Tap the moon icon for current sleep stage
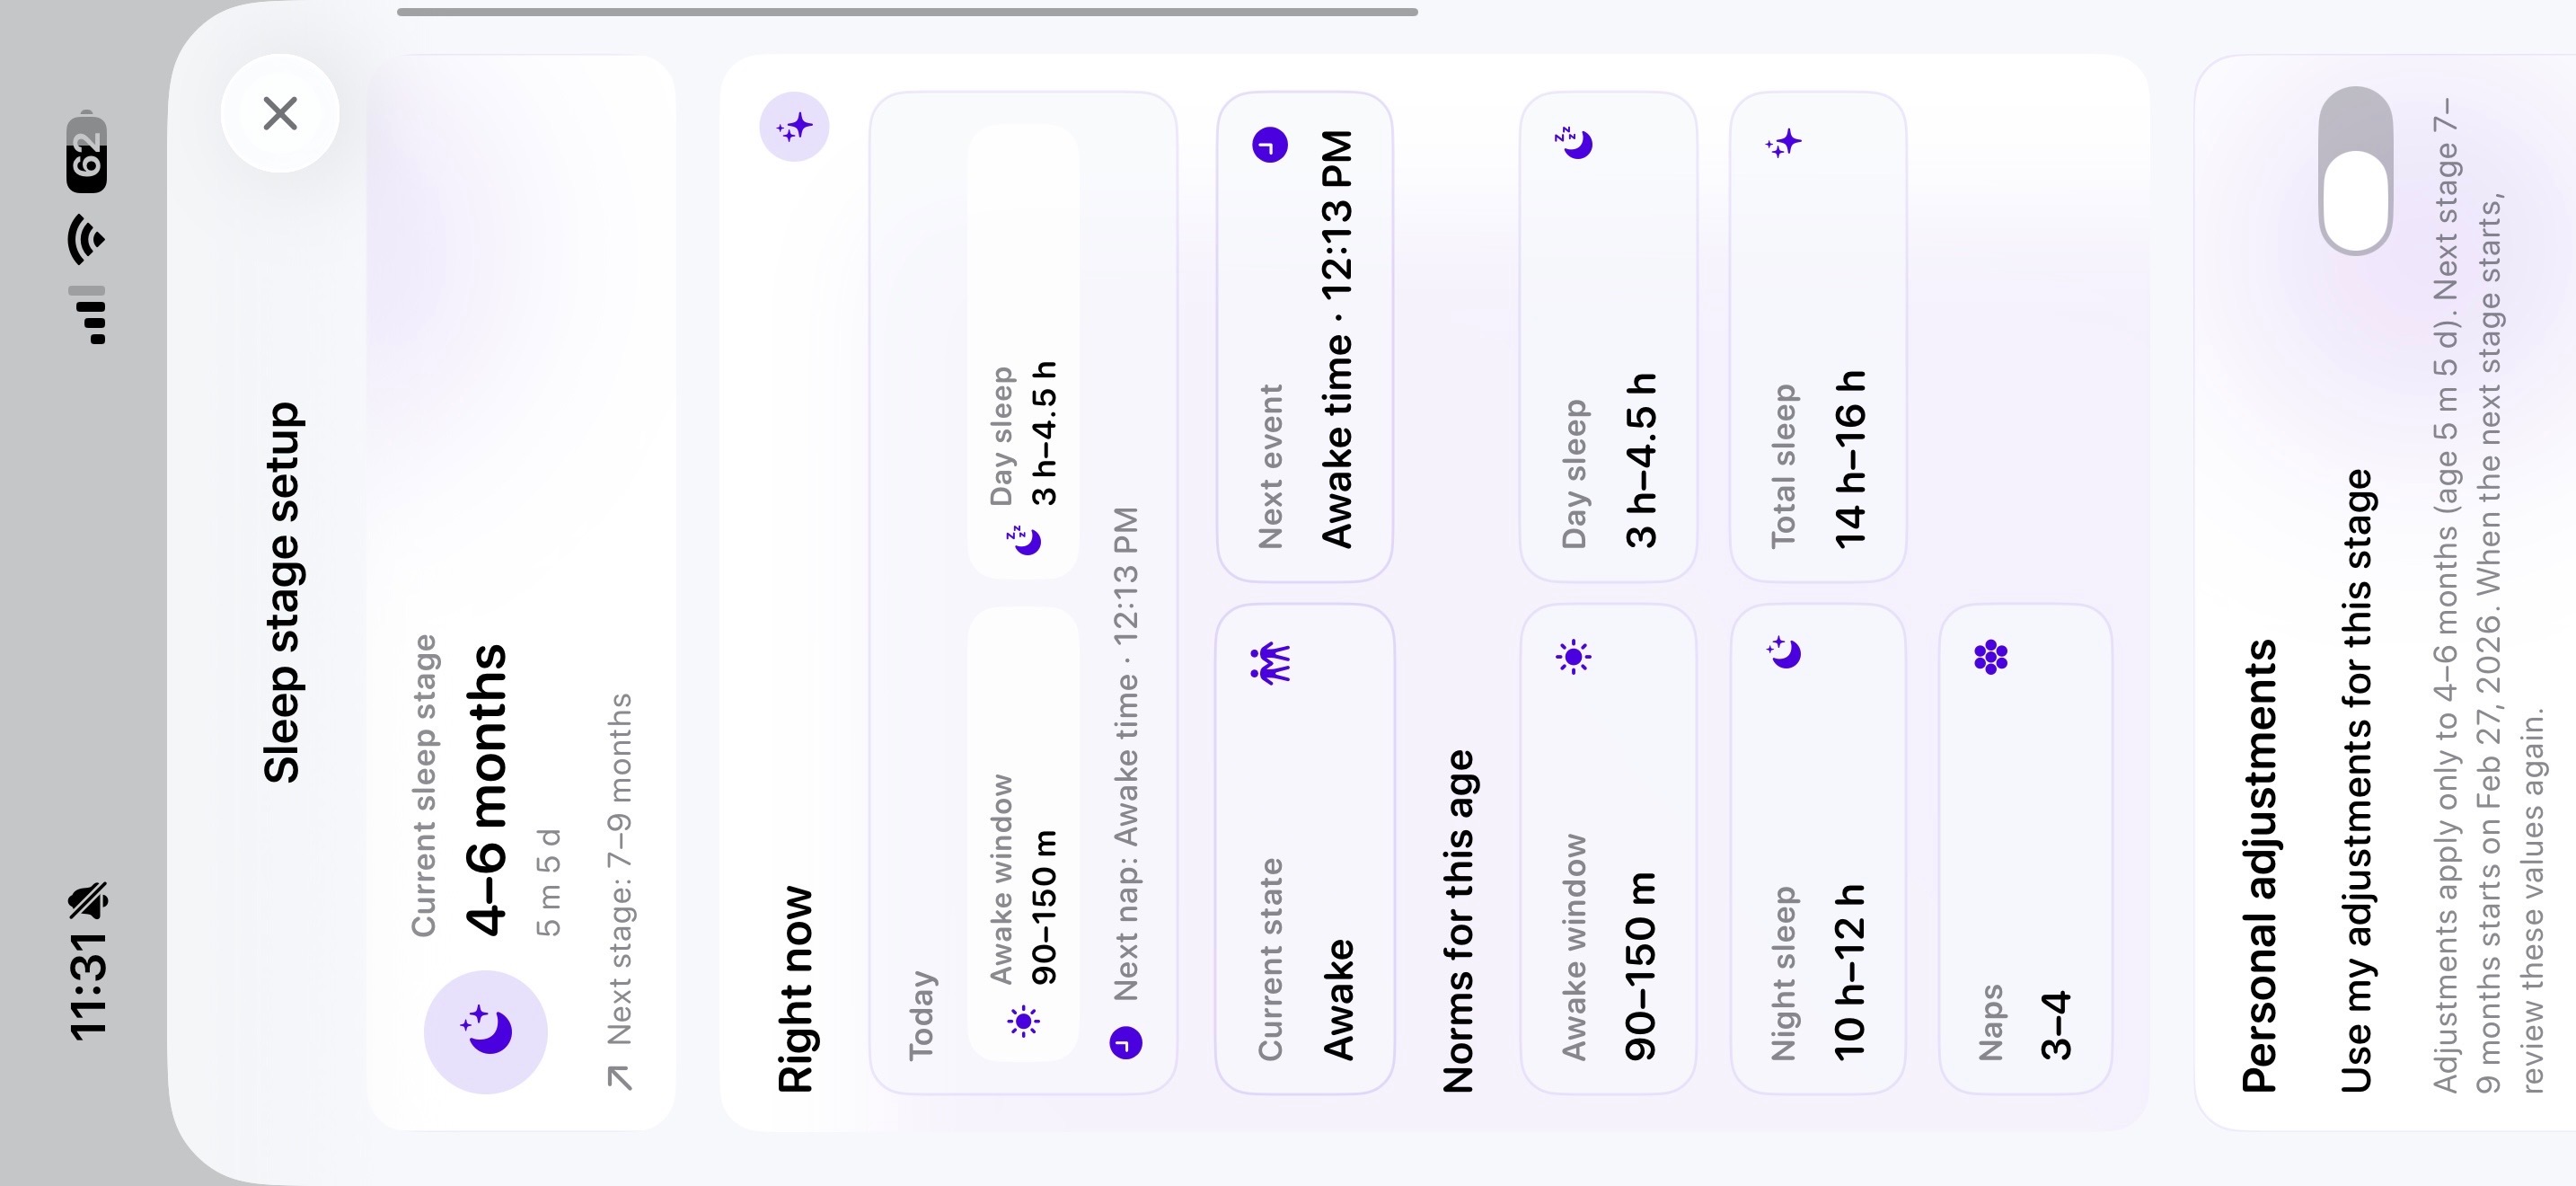 (486, 1031)
